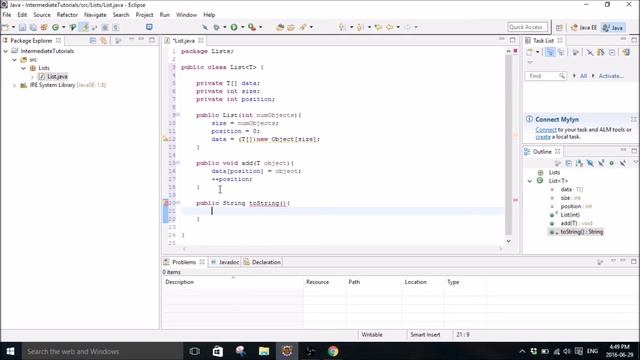Collapse the IntermediateTutorials project node
640x360 pixels.
point(6,51)
